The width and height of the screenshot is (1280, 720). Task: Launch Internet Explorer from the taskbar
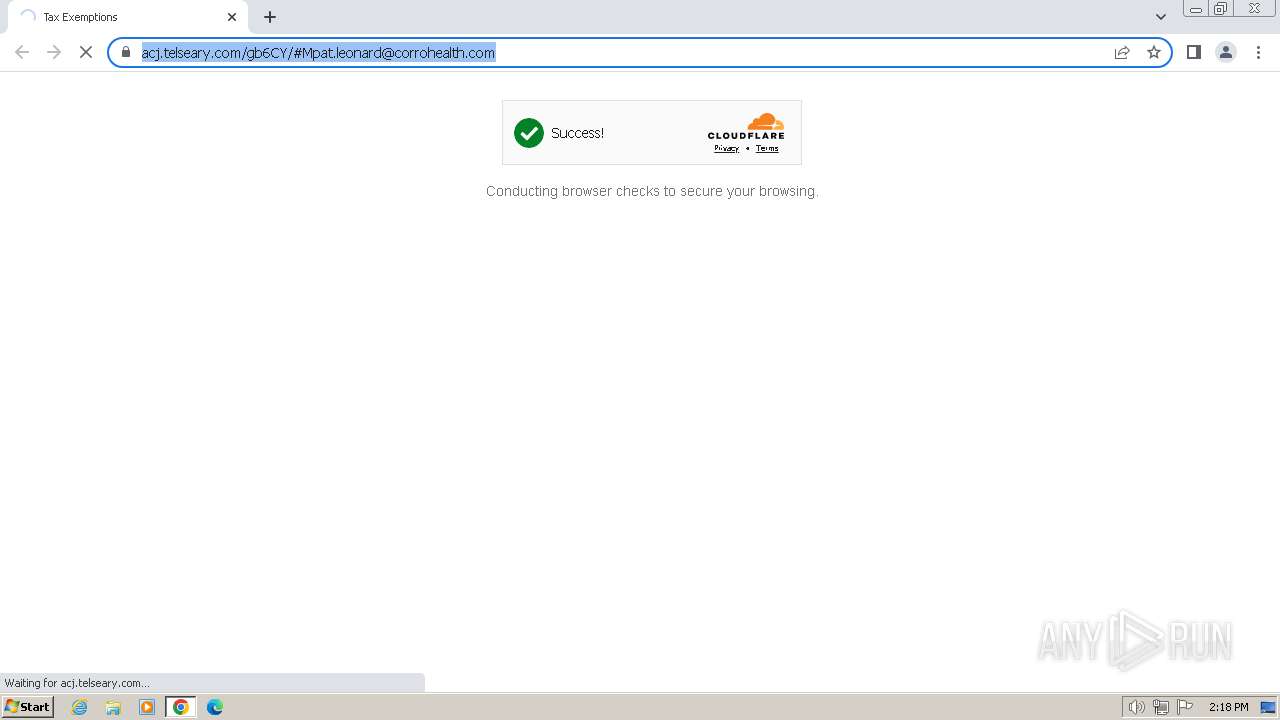coord(80,707)
